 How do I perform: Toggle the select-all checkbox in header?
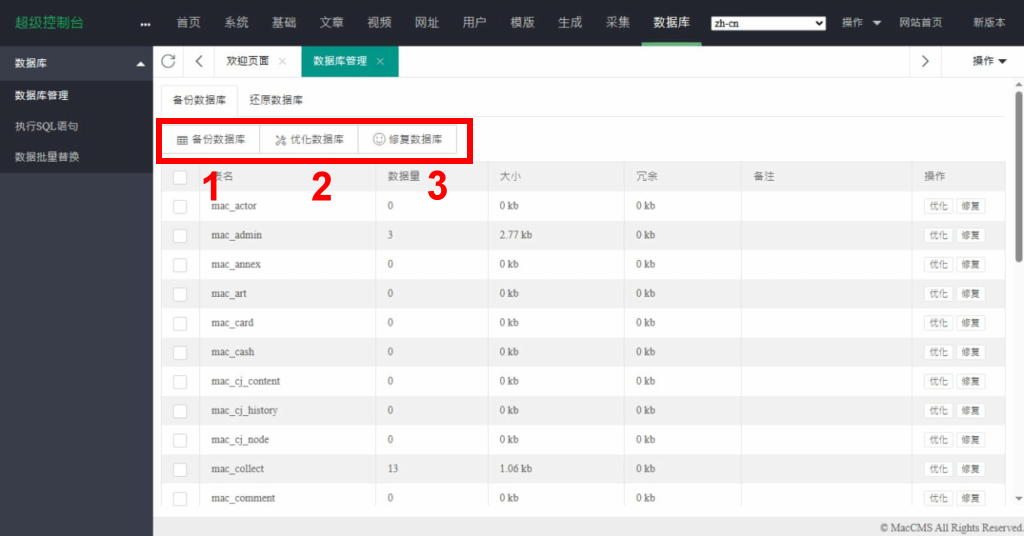pyautogui.click(x=180, y=177)
